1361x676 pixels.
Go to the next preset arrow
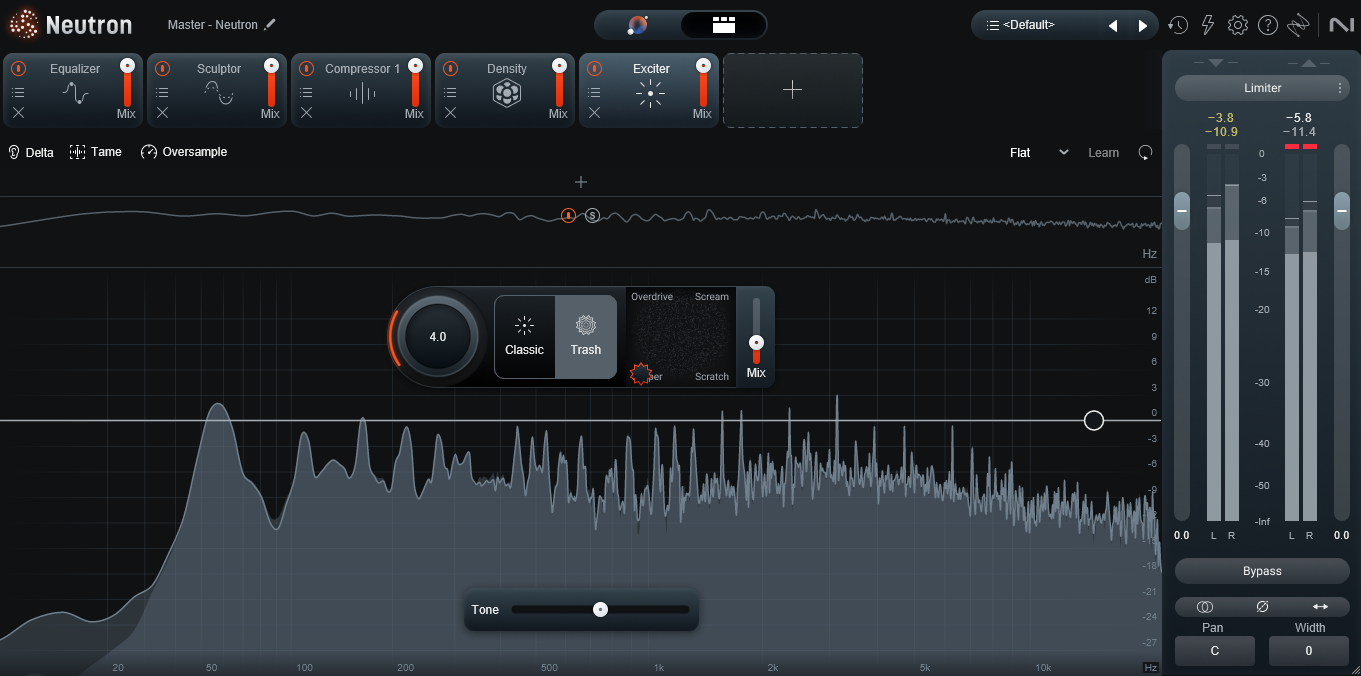coord(1143,25)
